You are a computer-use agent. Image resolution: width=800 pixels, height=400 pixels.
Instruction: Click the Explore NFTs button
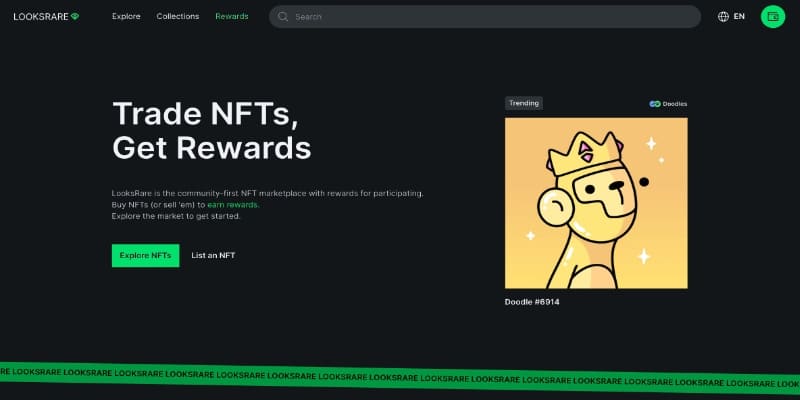click(x=145, y=255)
